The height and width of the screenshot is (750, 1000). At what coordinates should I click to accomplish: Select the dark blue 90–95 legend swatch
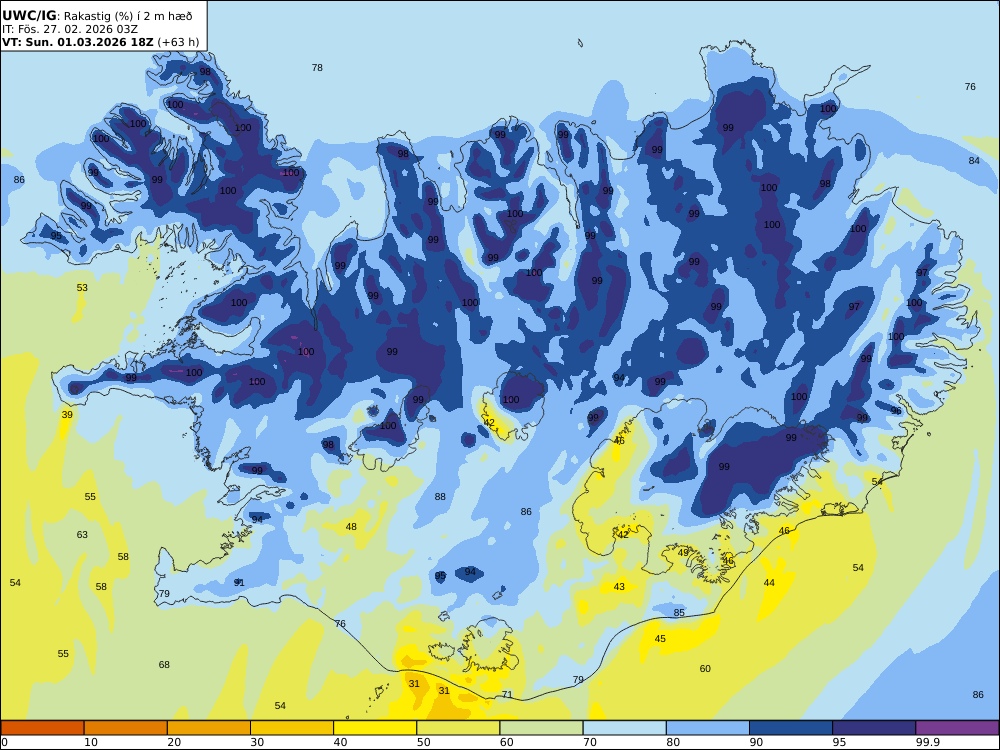pos(791,728)
